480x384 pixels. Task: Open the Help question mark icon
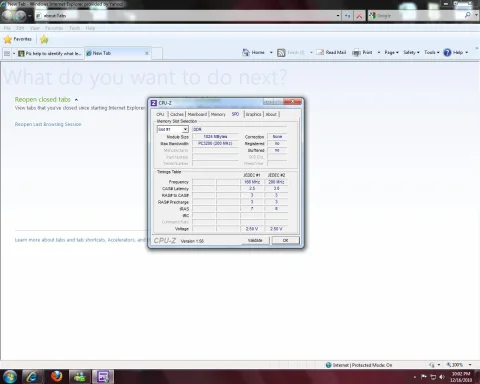(x=447, y=52)
